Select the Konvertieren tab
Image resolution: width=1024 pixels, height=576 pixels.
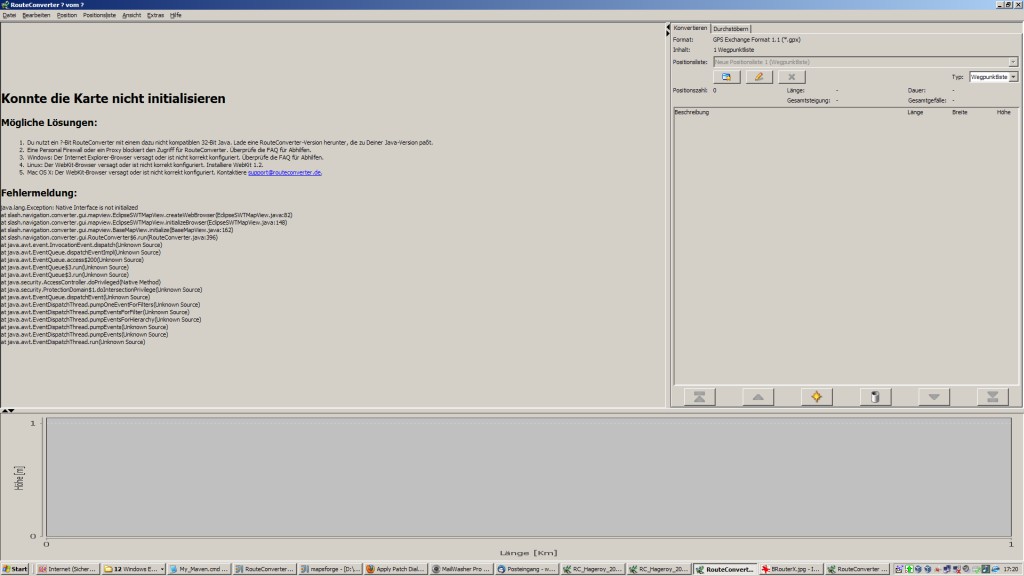(x=691, y=28)
